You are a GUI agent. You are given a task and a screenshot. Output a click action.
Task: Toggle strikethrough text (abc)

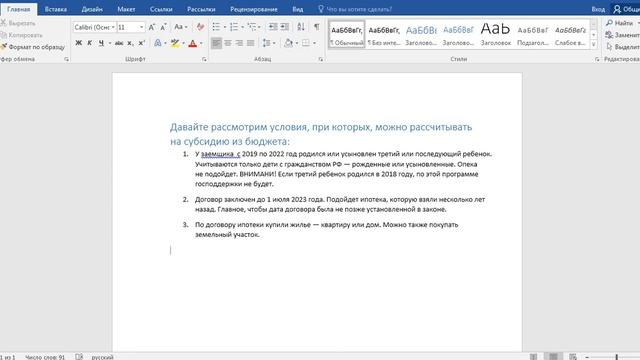pos(119,43)
